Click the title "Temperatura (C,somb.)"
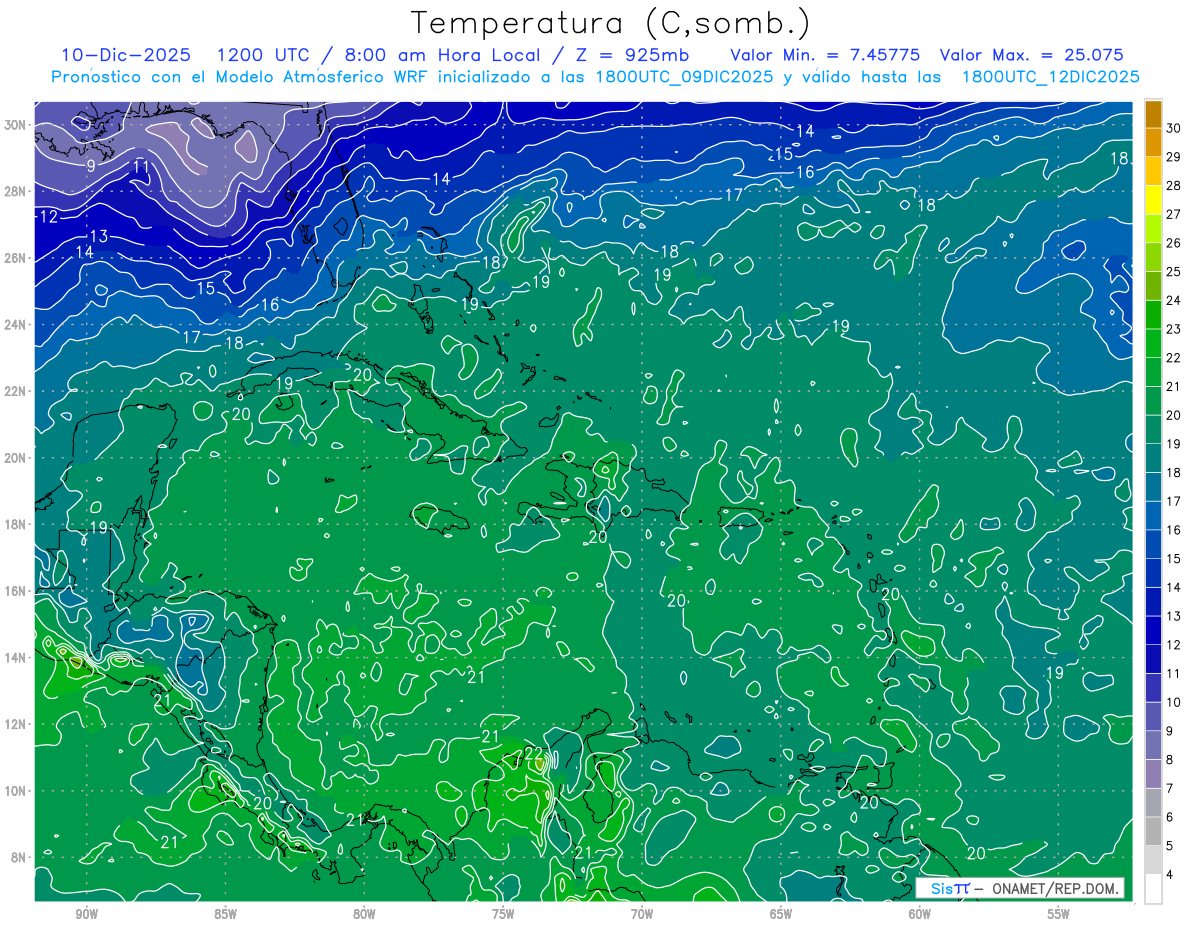The width and height of the screenshot is (1200, 927). (x=611, y=24)
